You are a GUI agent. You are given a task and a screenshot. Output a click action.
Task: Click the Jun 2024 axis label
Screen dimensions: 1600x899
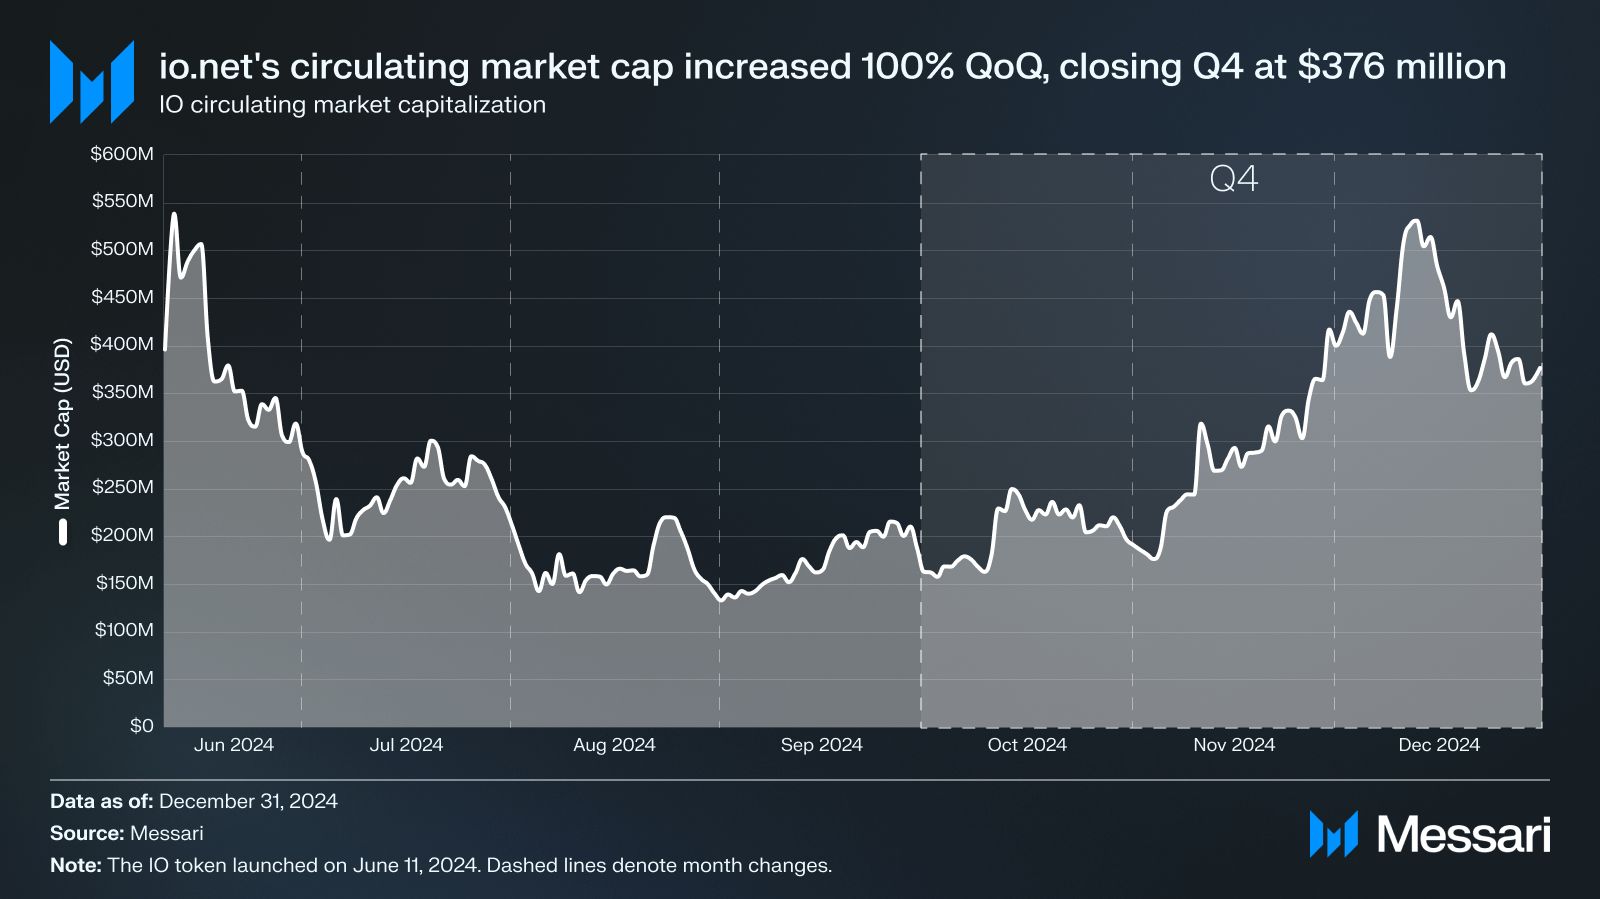point(234,745)
